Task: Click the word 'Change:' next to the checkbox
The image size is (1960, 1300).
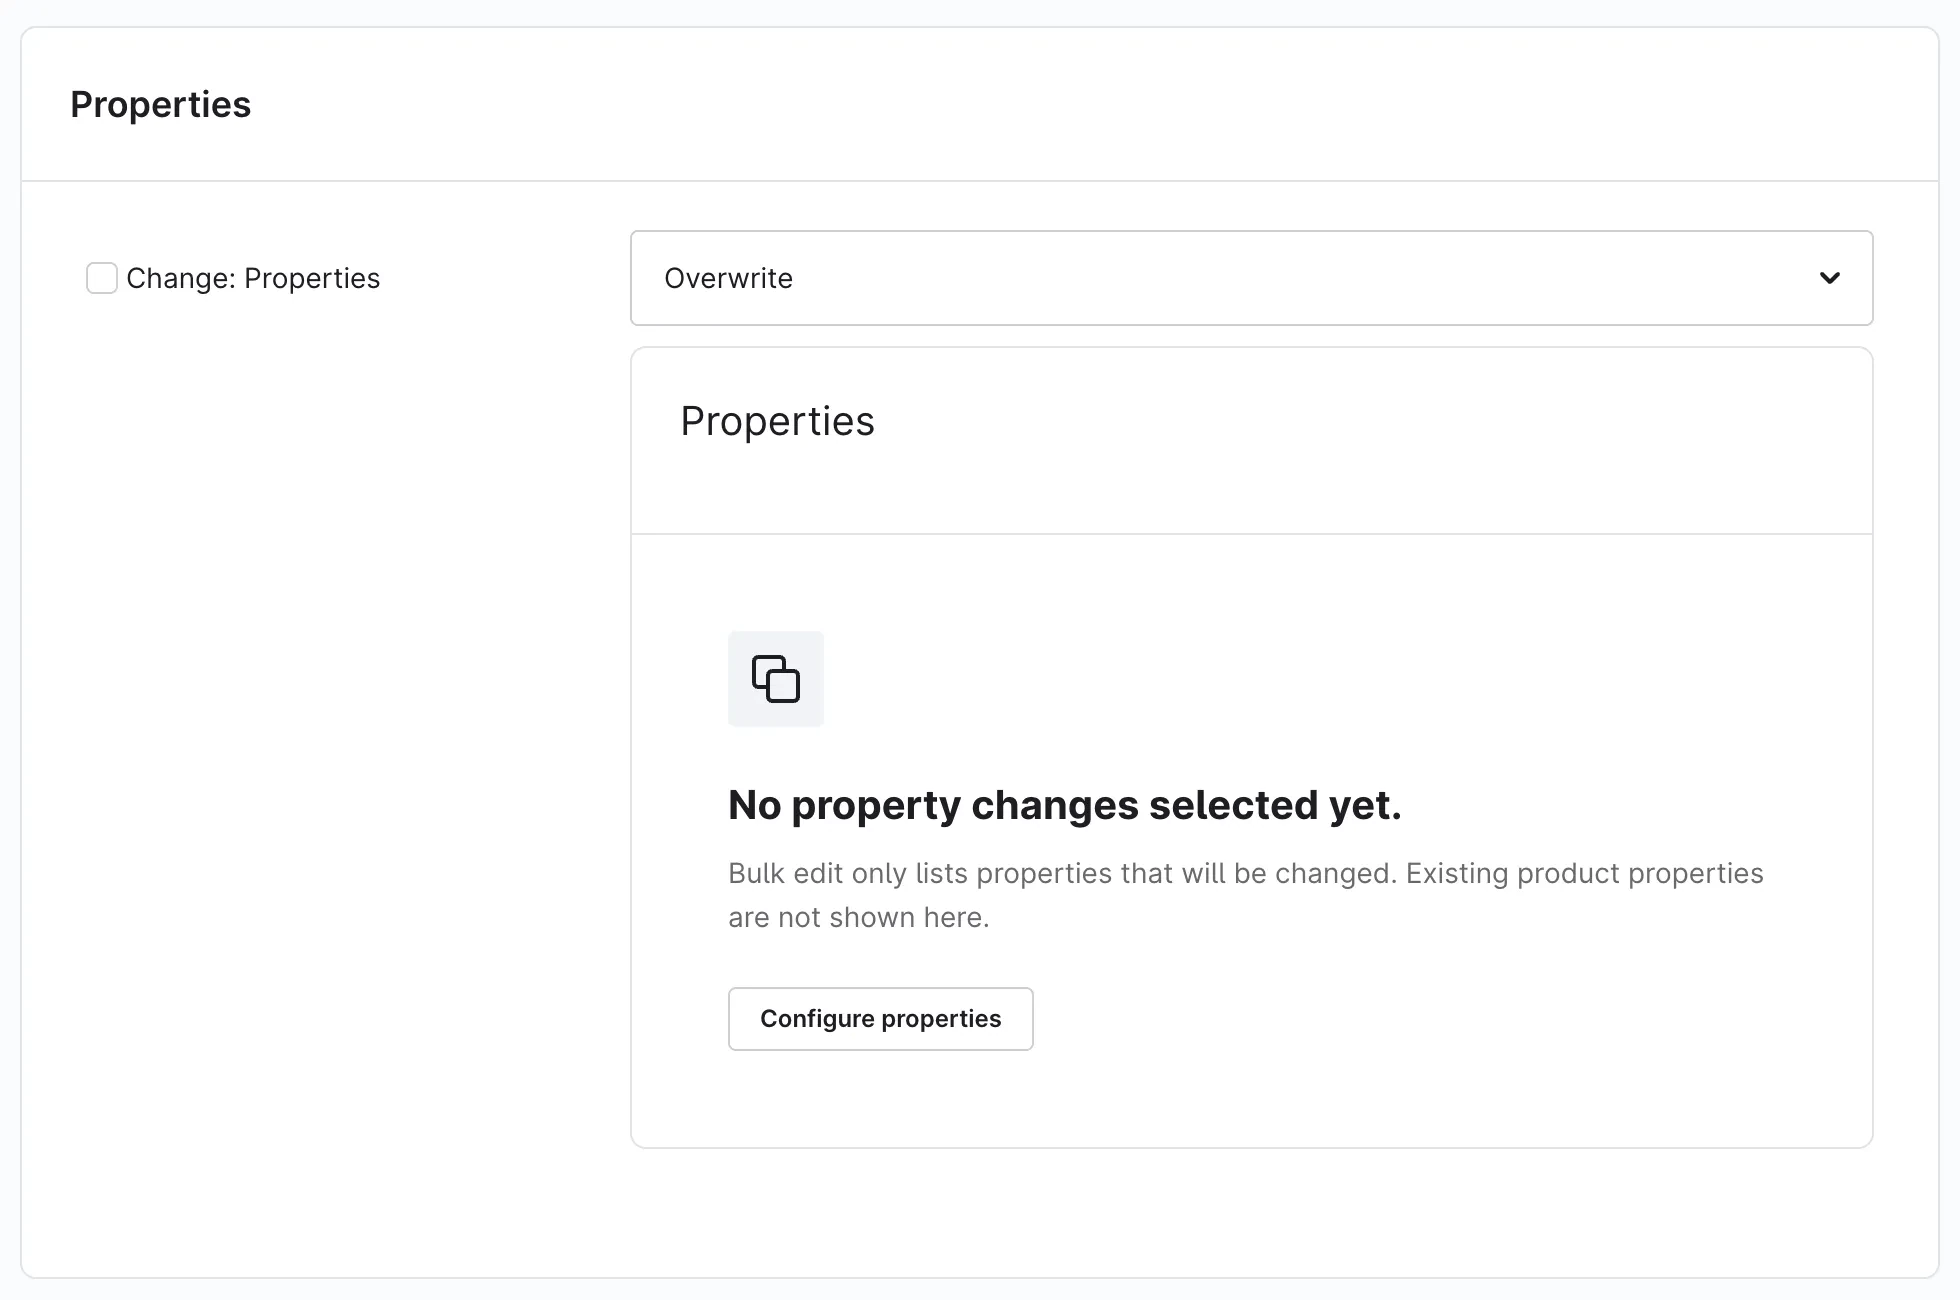Action: (181, 278)
